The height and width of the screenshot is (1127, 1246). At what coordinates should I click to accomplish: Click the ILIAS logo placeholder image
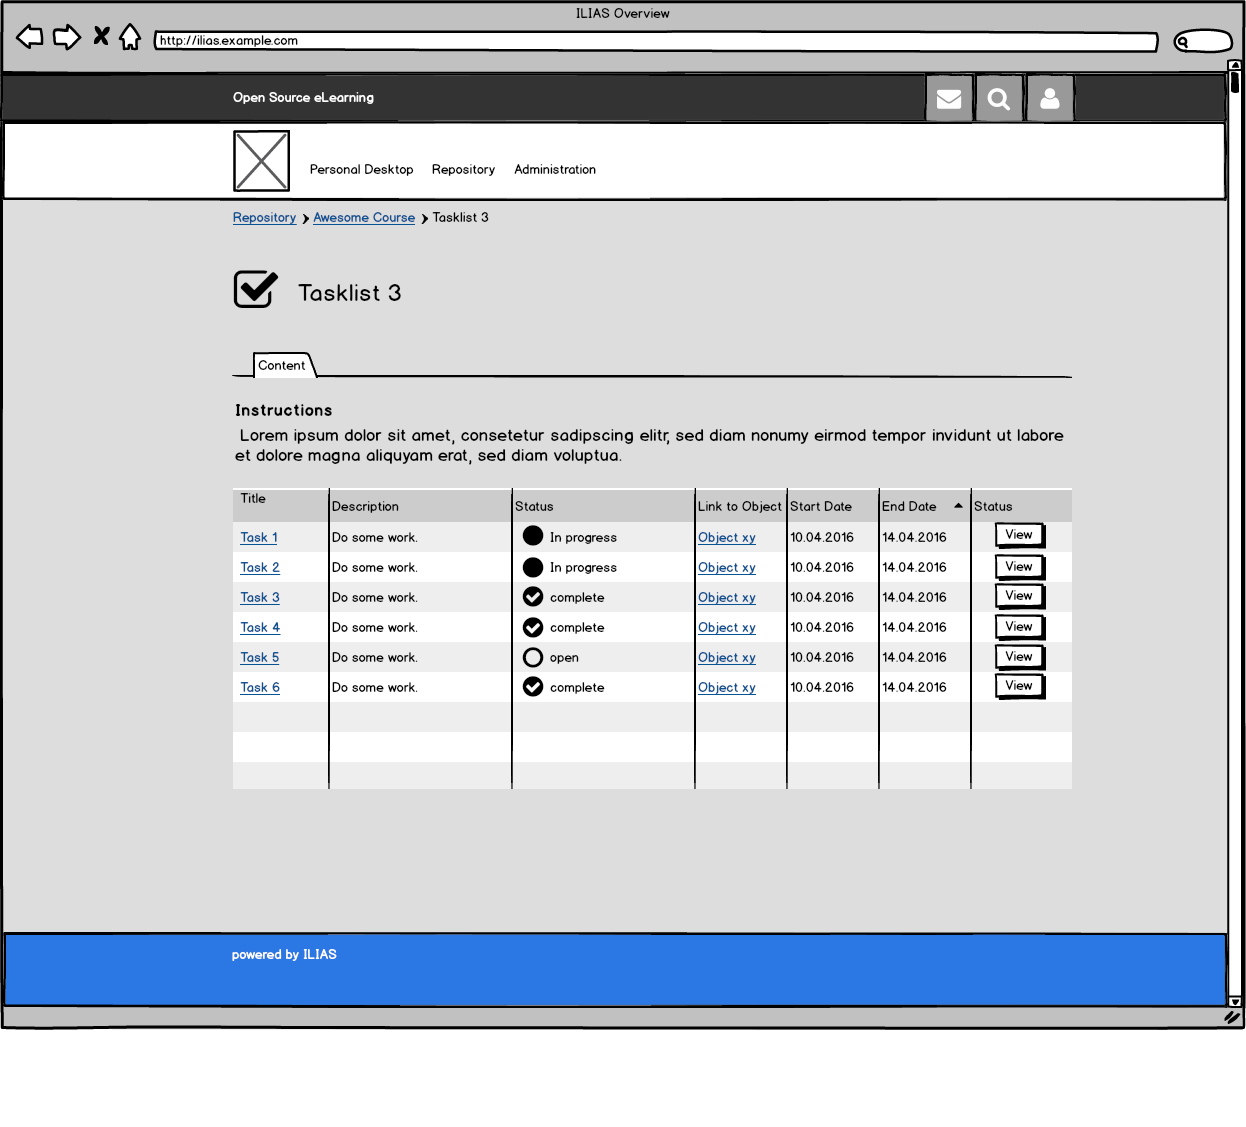coord(261,161)
